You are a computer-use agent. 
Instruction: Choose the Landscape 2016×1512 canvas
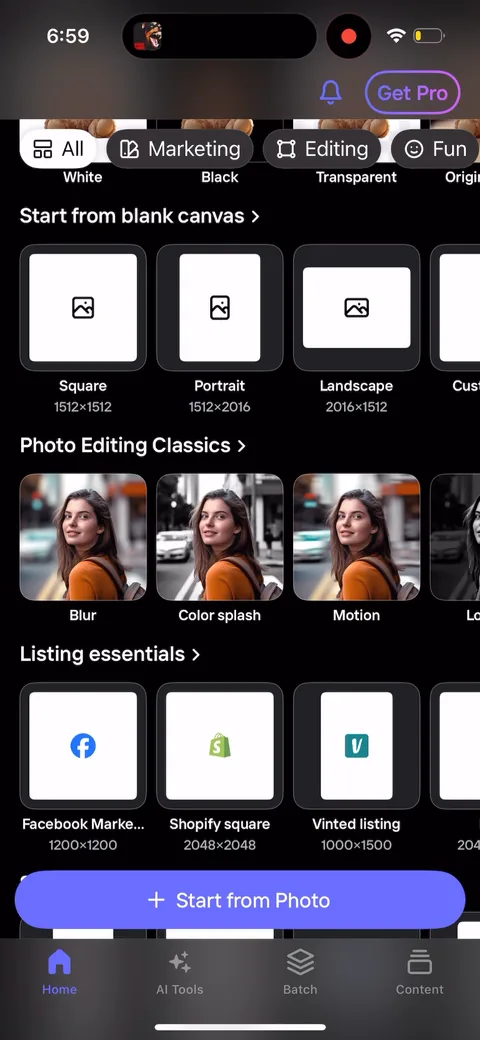click(357, 308)
